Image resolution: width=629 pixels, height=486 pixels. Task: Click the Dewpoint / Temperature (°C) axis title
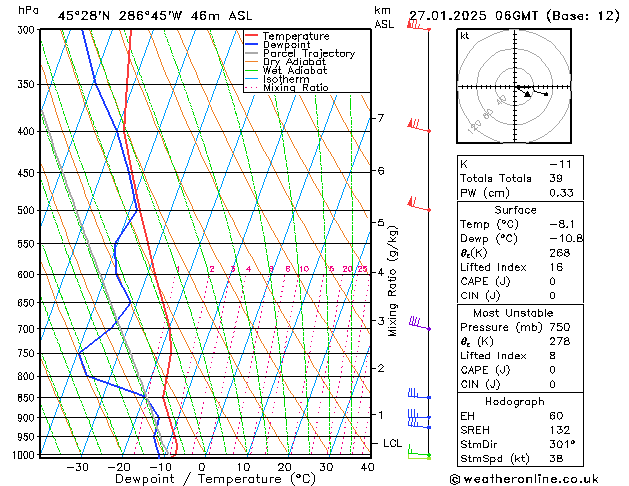[x=215, y=479]
